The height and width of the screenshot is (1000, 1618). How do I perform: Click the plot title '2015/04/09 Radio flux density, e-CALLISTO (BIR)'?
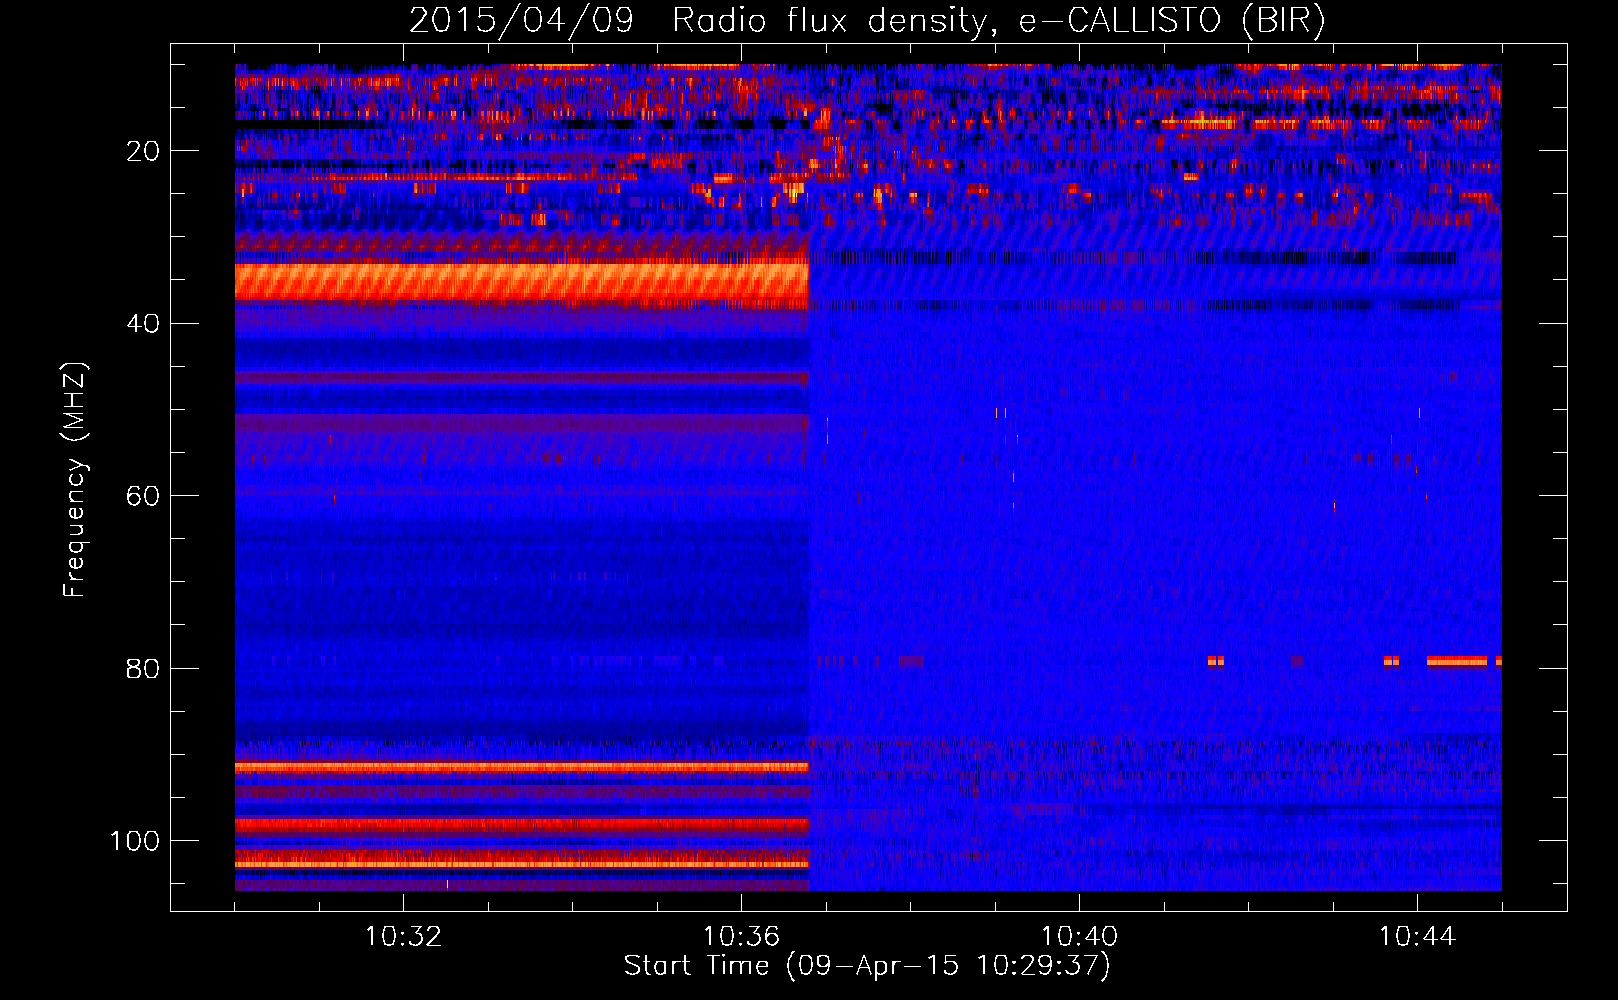867,20
